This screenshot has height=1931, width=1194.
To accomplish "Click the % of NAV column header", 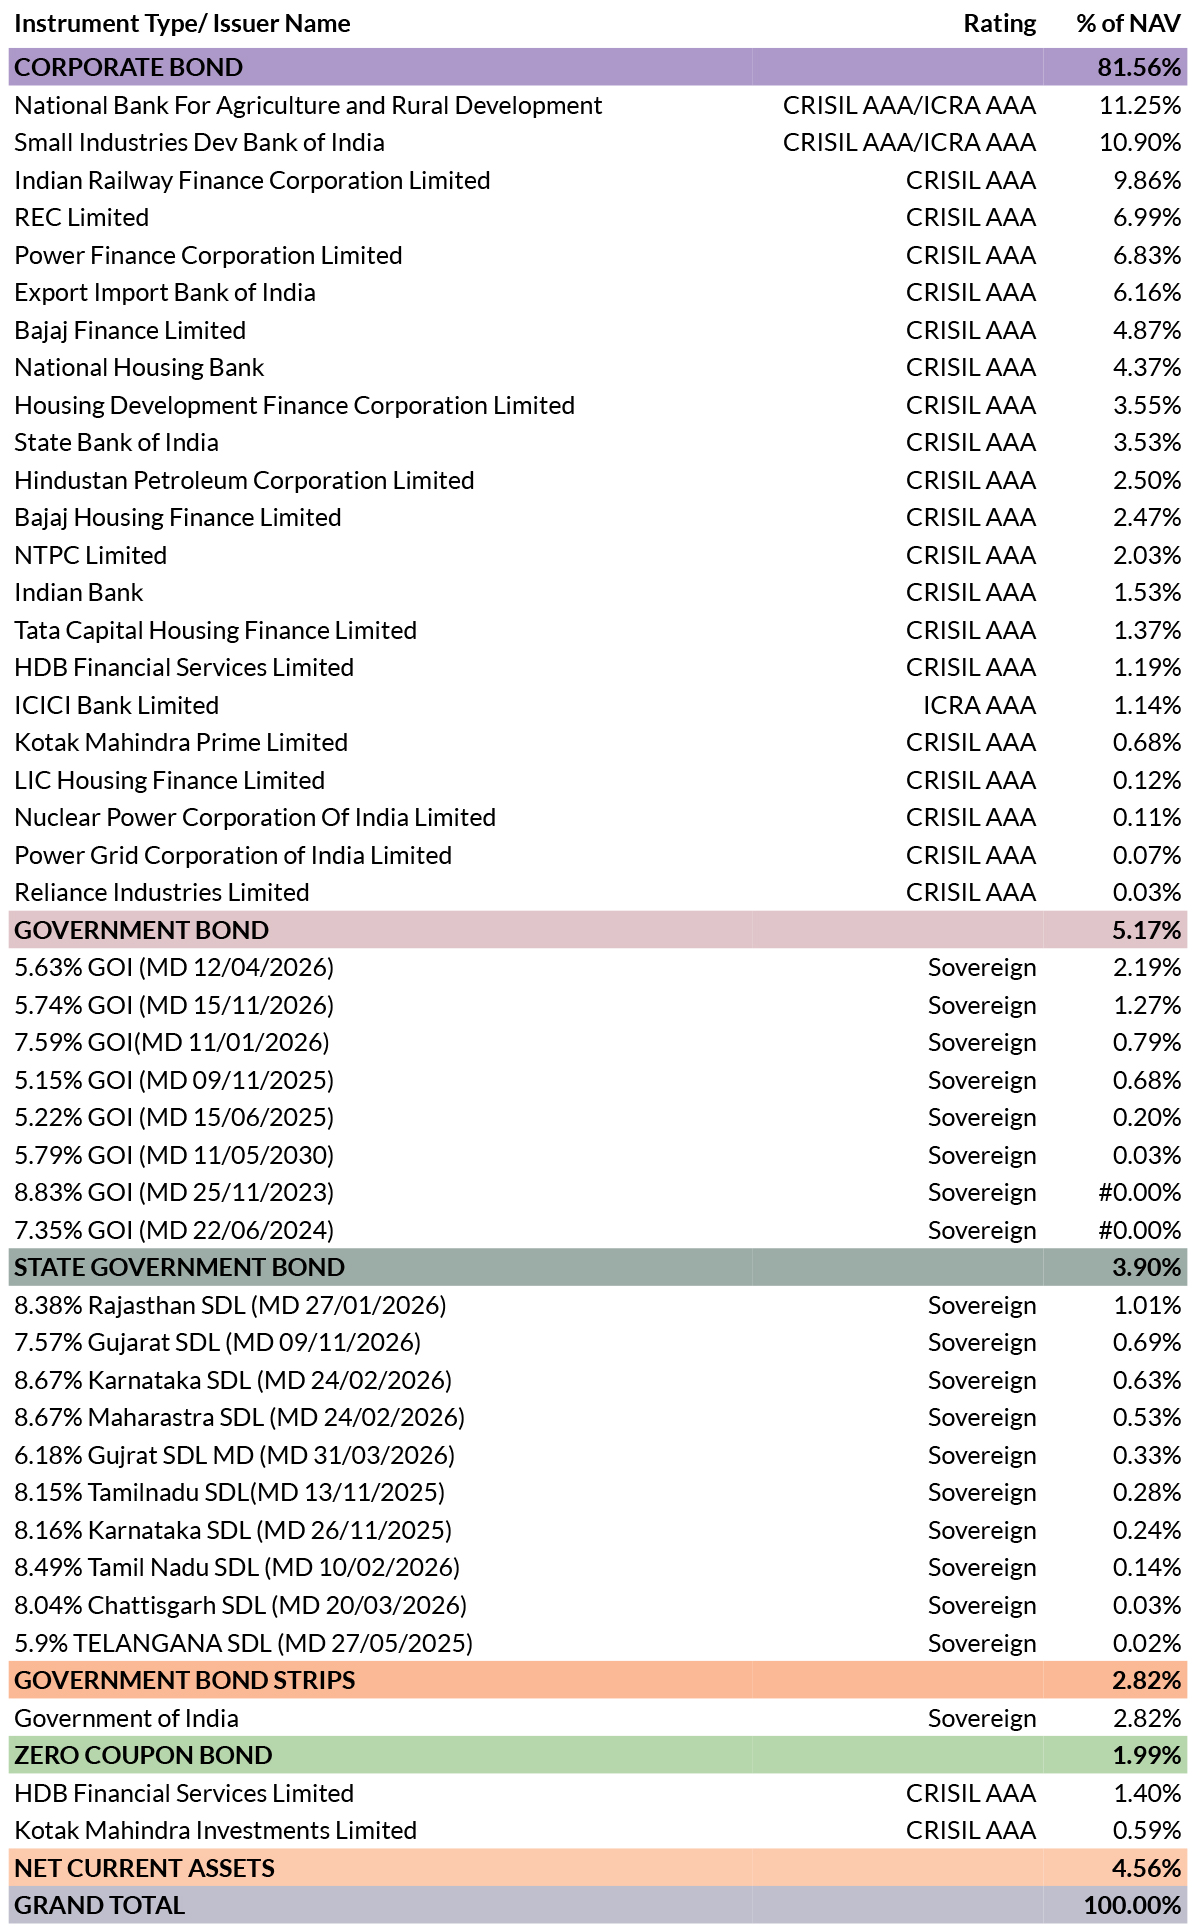I will tap(1128, 24).
